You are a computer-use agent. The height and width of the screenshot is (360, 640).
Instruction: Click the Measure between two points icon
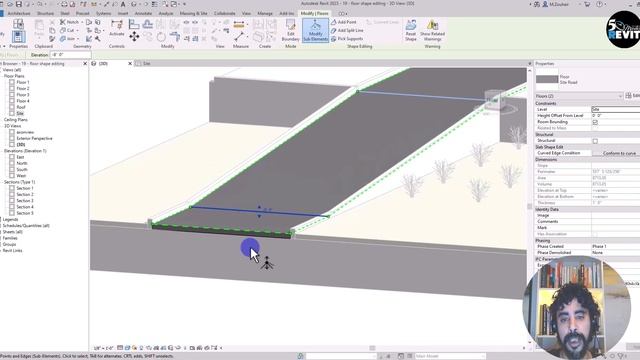(x=239, y=37)
